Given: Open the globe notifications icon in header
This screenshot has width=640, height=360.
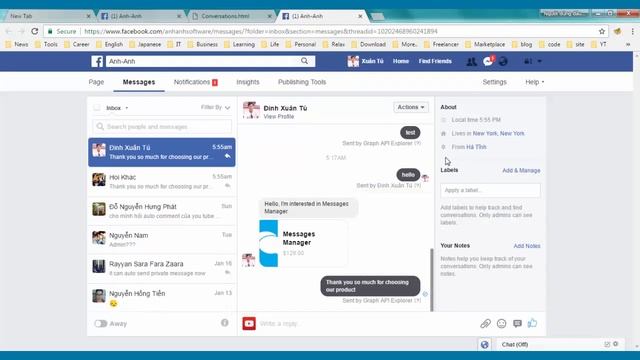Looking at the screenshot, I should point(503,61).
